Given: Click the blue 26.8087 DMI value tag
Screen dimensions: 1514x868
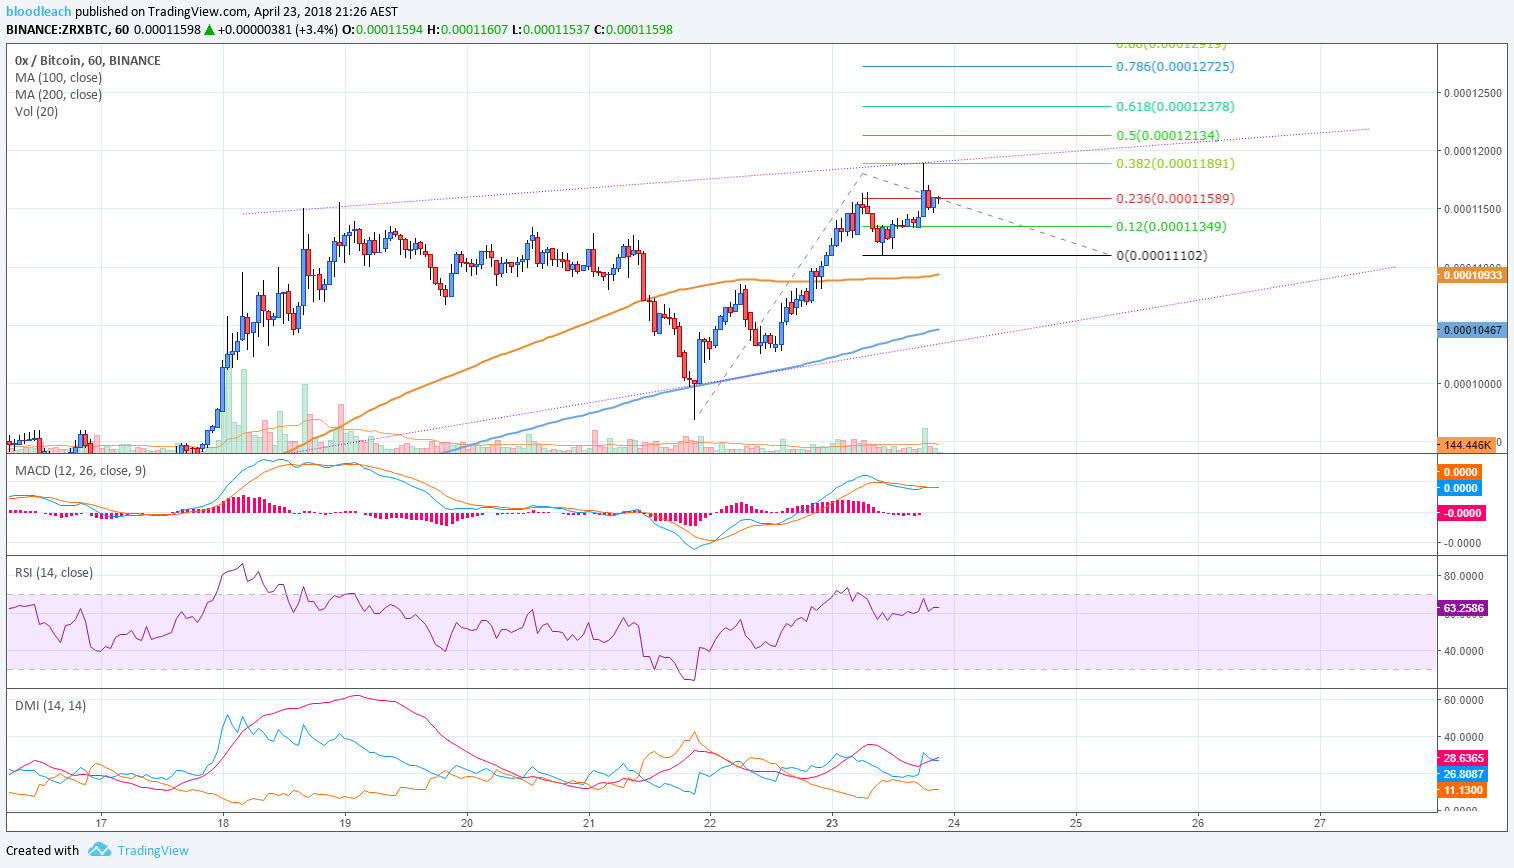Looking at the screenshot, I should pos(1463,773).
